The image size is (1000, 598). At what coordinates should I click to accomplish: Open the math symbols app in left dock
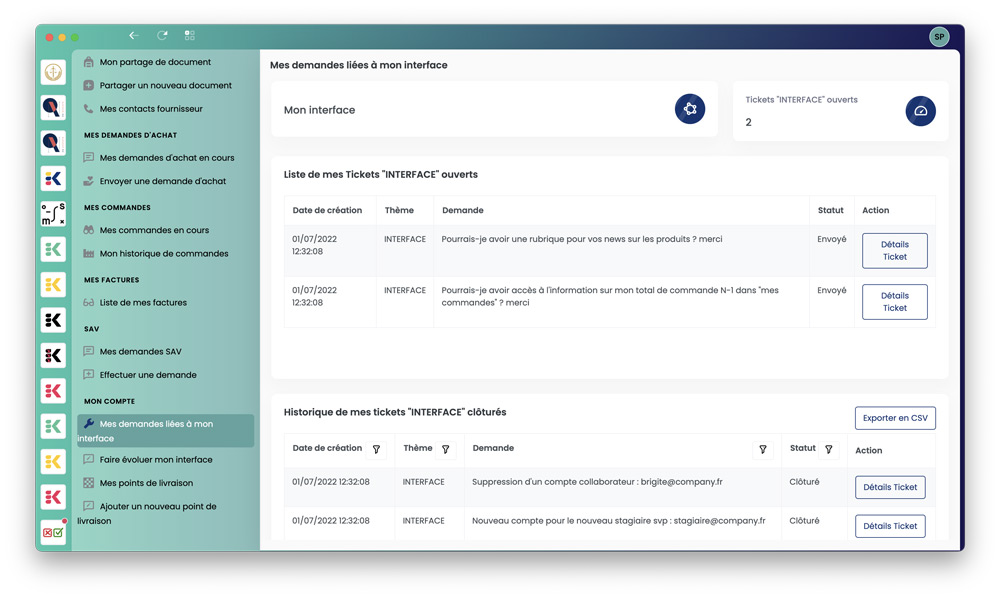coord(53,214)
